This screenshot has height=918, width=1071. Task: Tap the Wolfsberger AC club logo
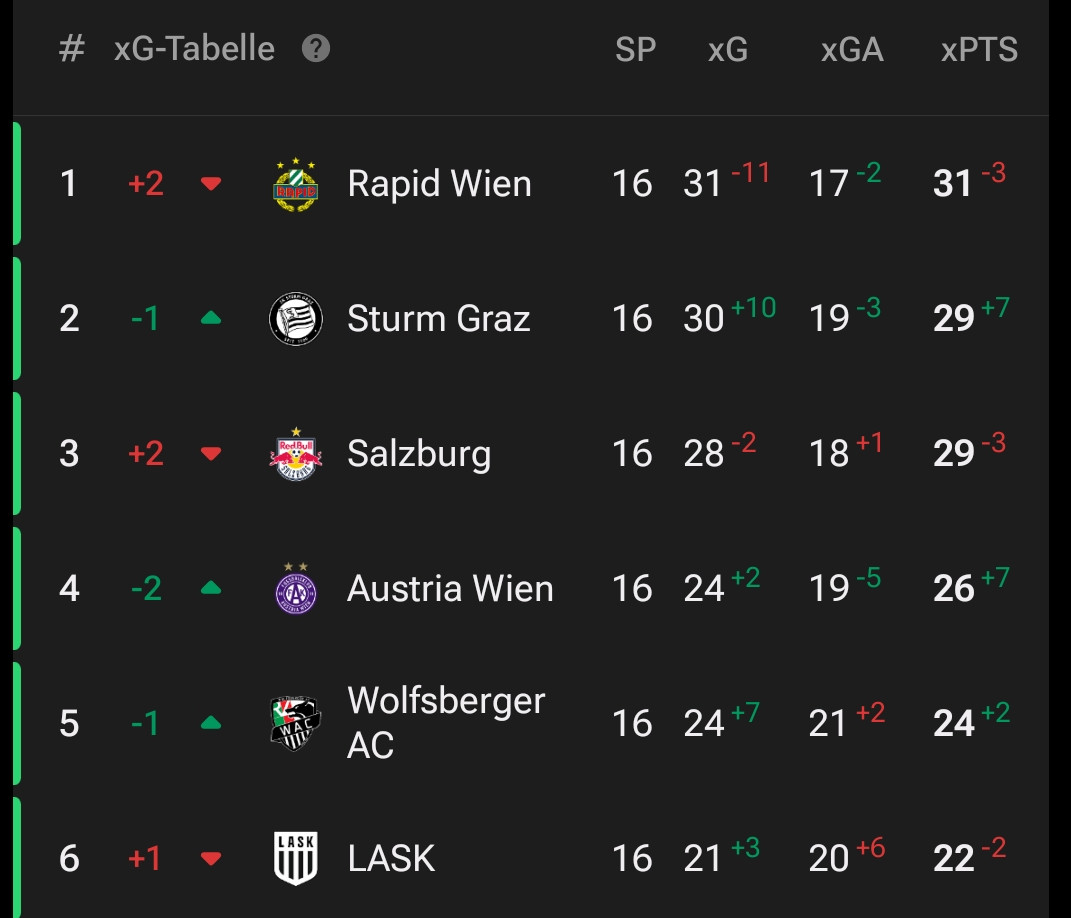296,723
